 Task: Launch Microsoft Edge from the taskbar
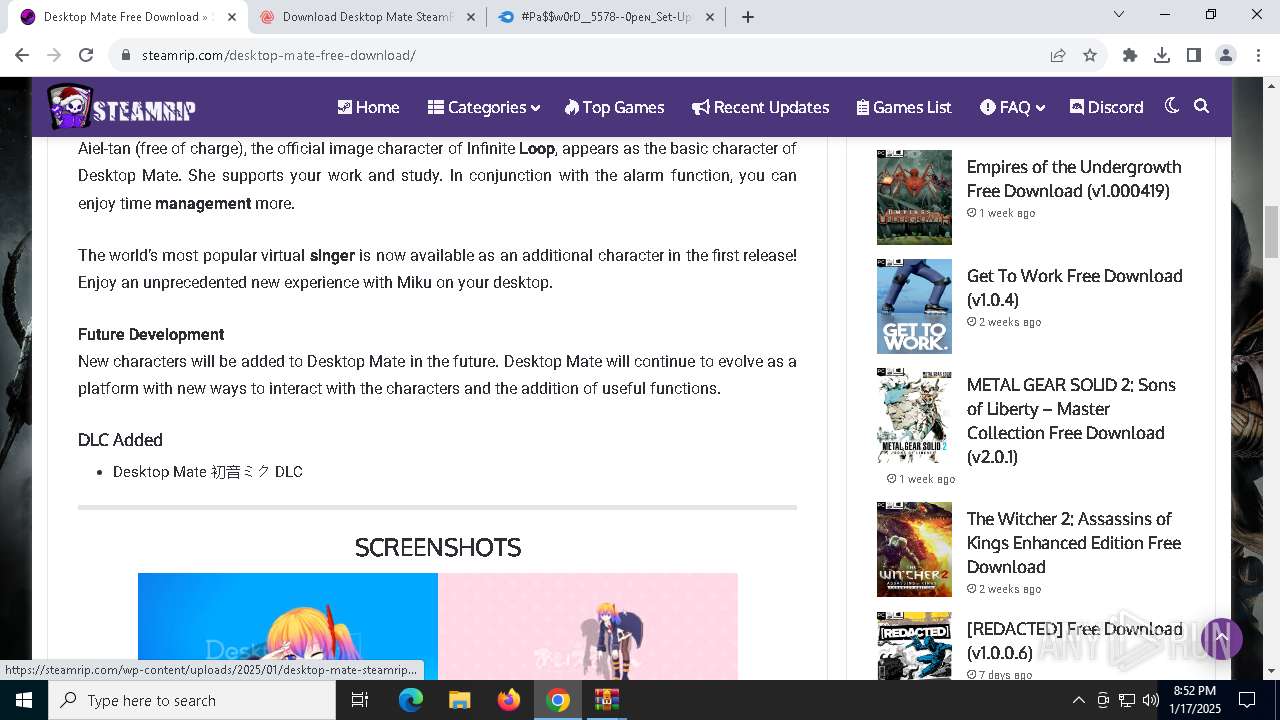[x=411, y=700]
